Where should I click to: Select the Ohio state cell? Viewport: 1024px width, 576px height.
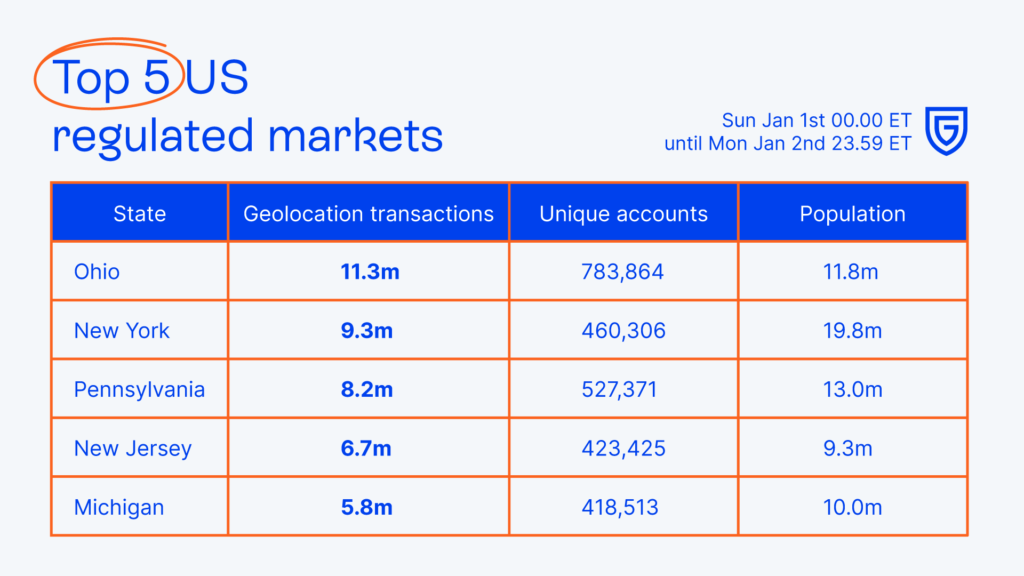[x=97, y=271]
